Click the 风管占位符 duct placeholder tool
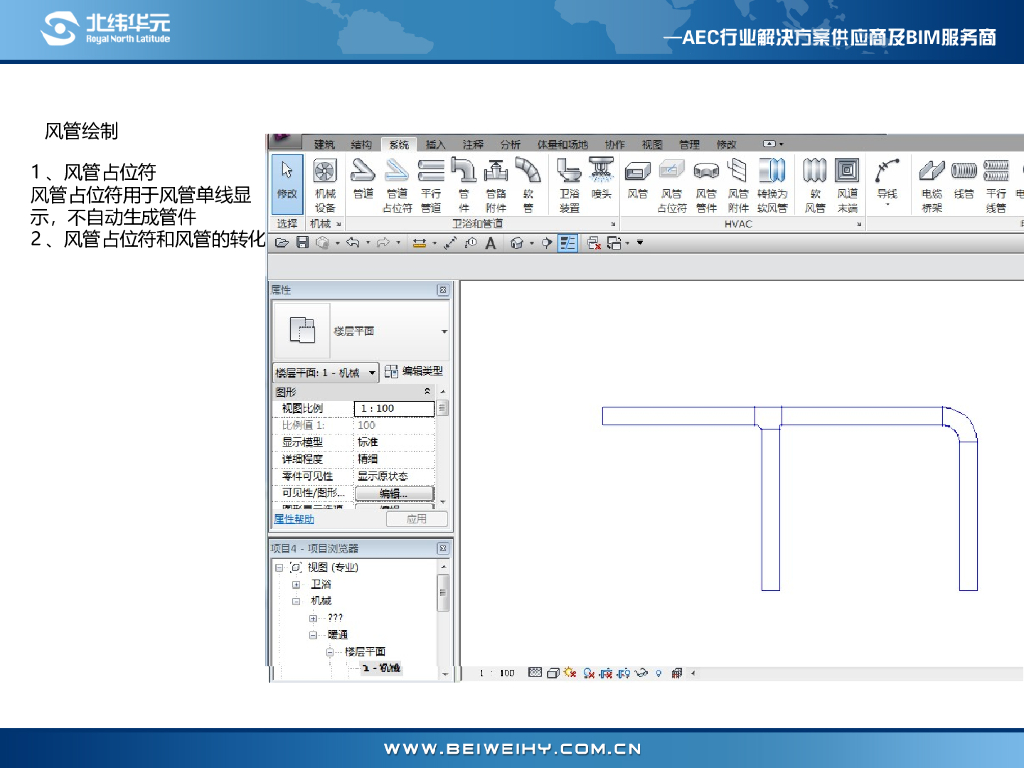The height and width of the screenshot is (768, 1024). pyautogui.click(x=671, y=181)
